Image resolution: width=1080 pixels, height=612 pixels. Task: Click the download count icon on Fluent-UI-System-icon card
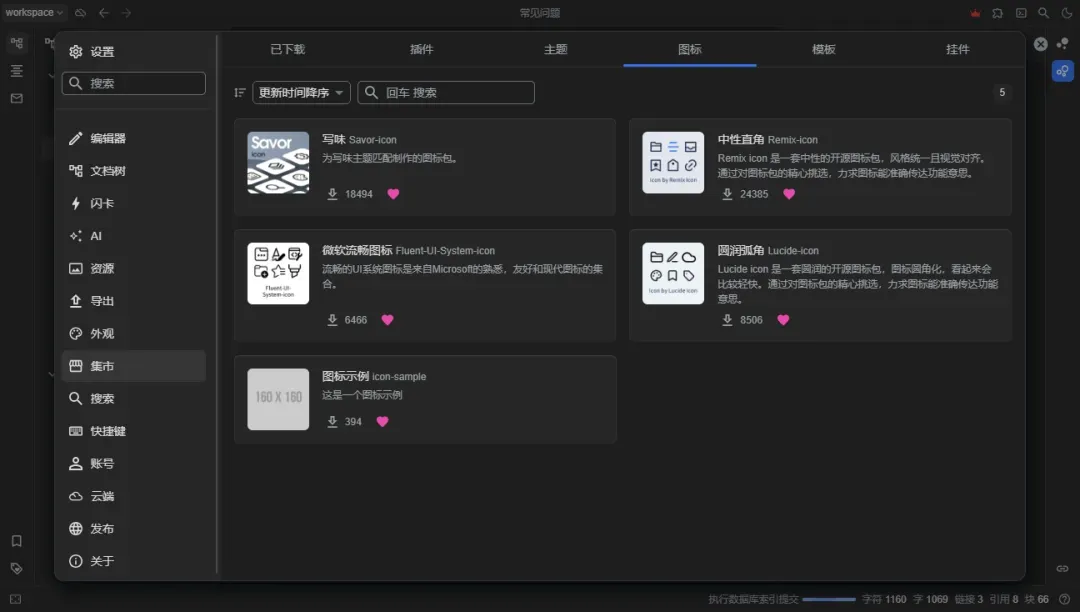coord(332,320)
